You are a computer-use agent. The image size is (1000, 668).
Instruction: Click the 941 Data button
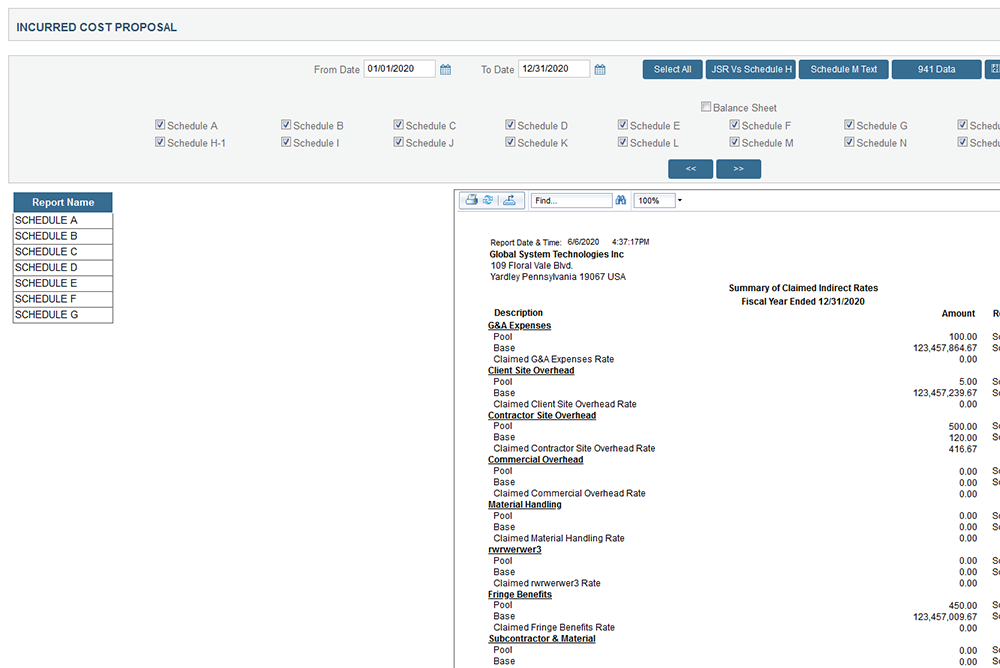coord(936,69)
